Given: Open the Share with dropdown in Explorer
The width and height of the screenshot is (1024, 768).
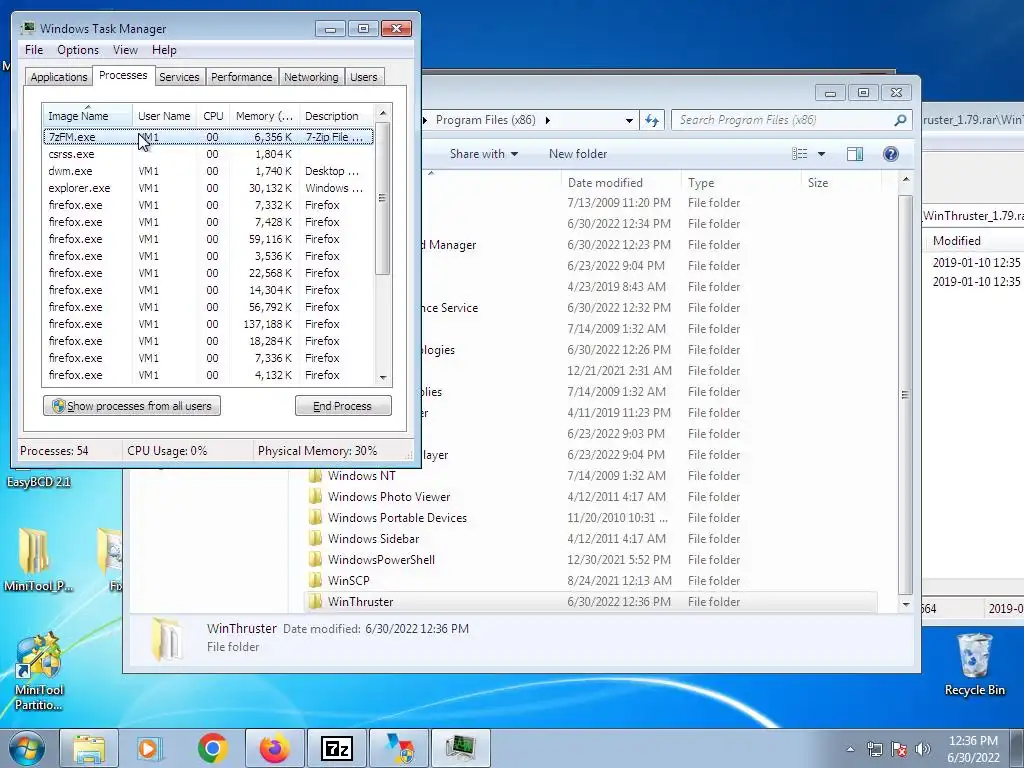Looking at the screenshot, I should tap(483, 154).
